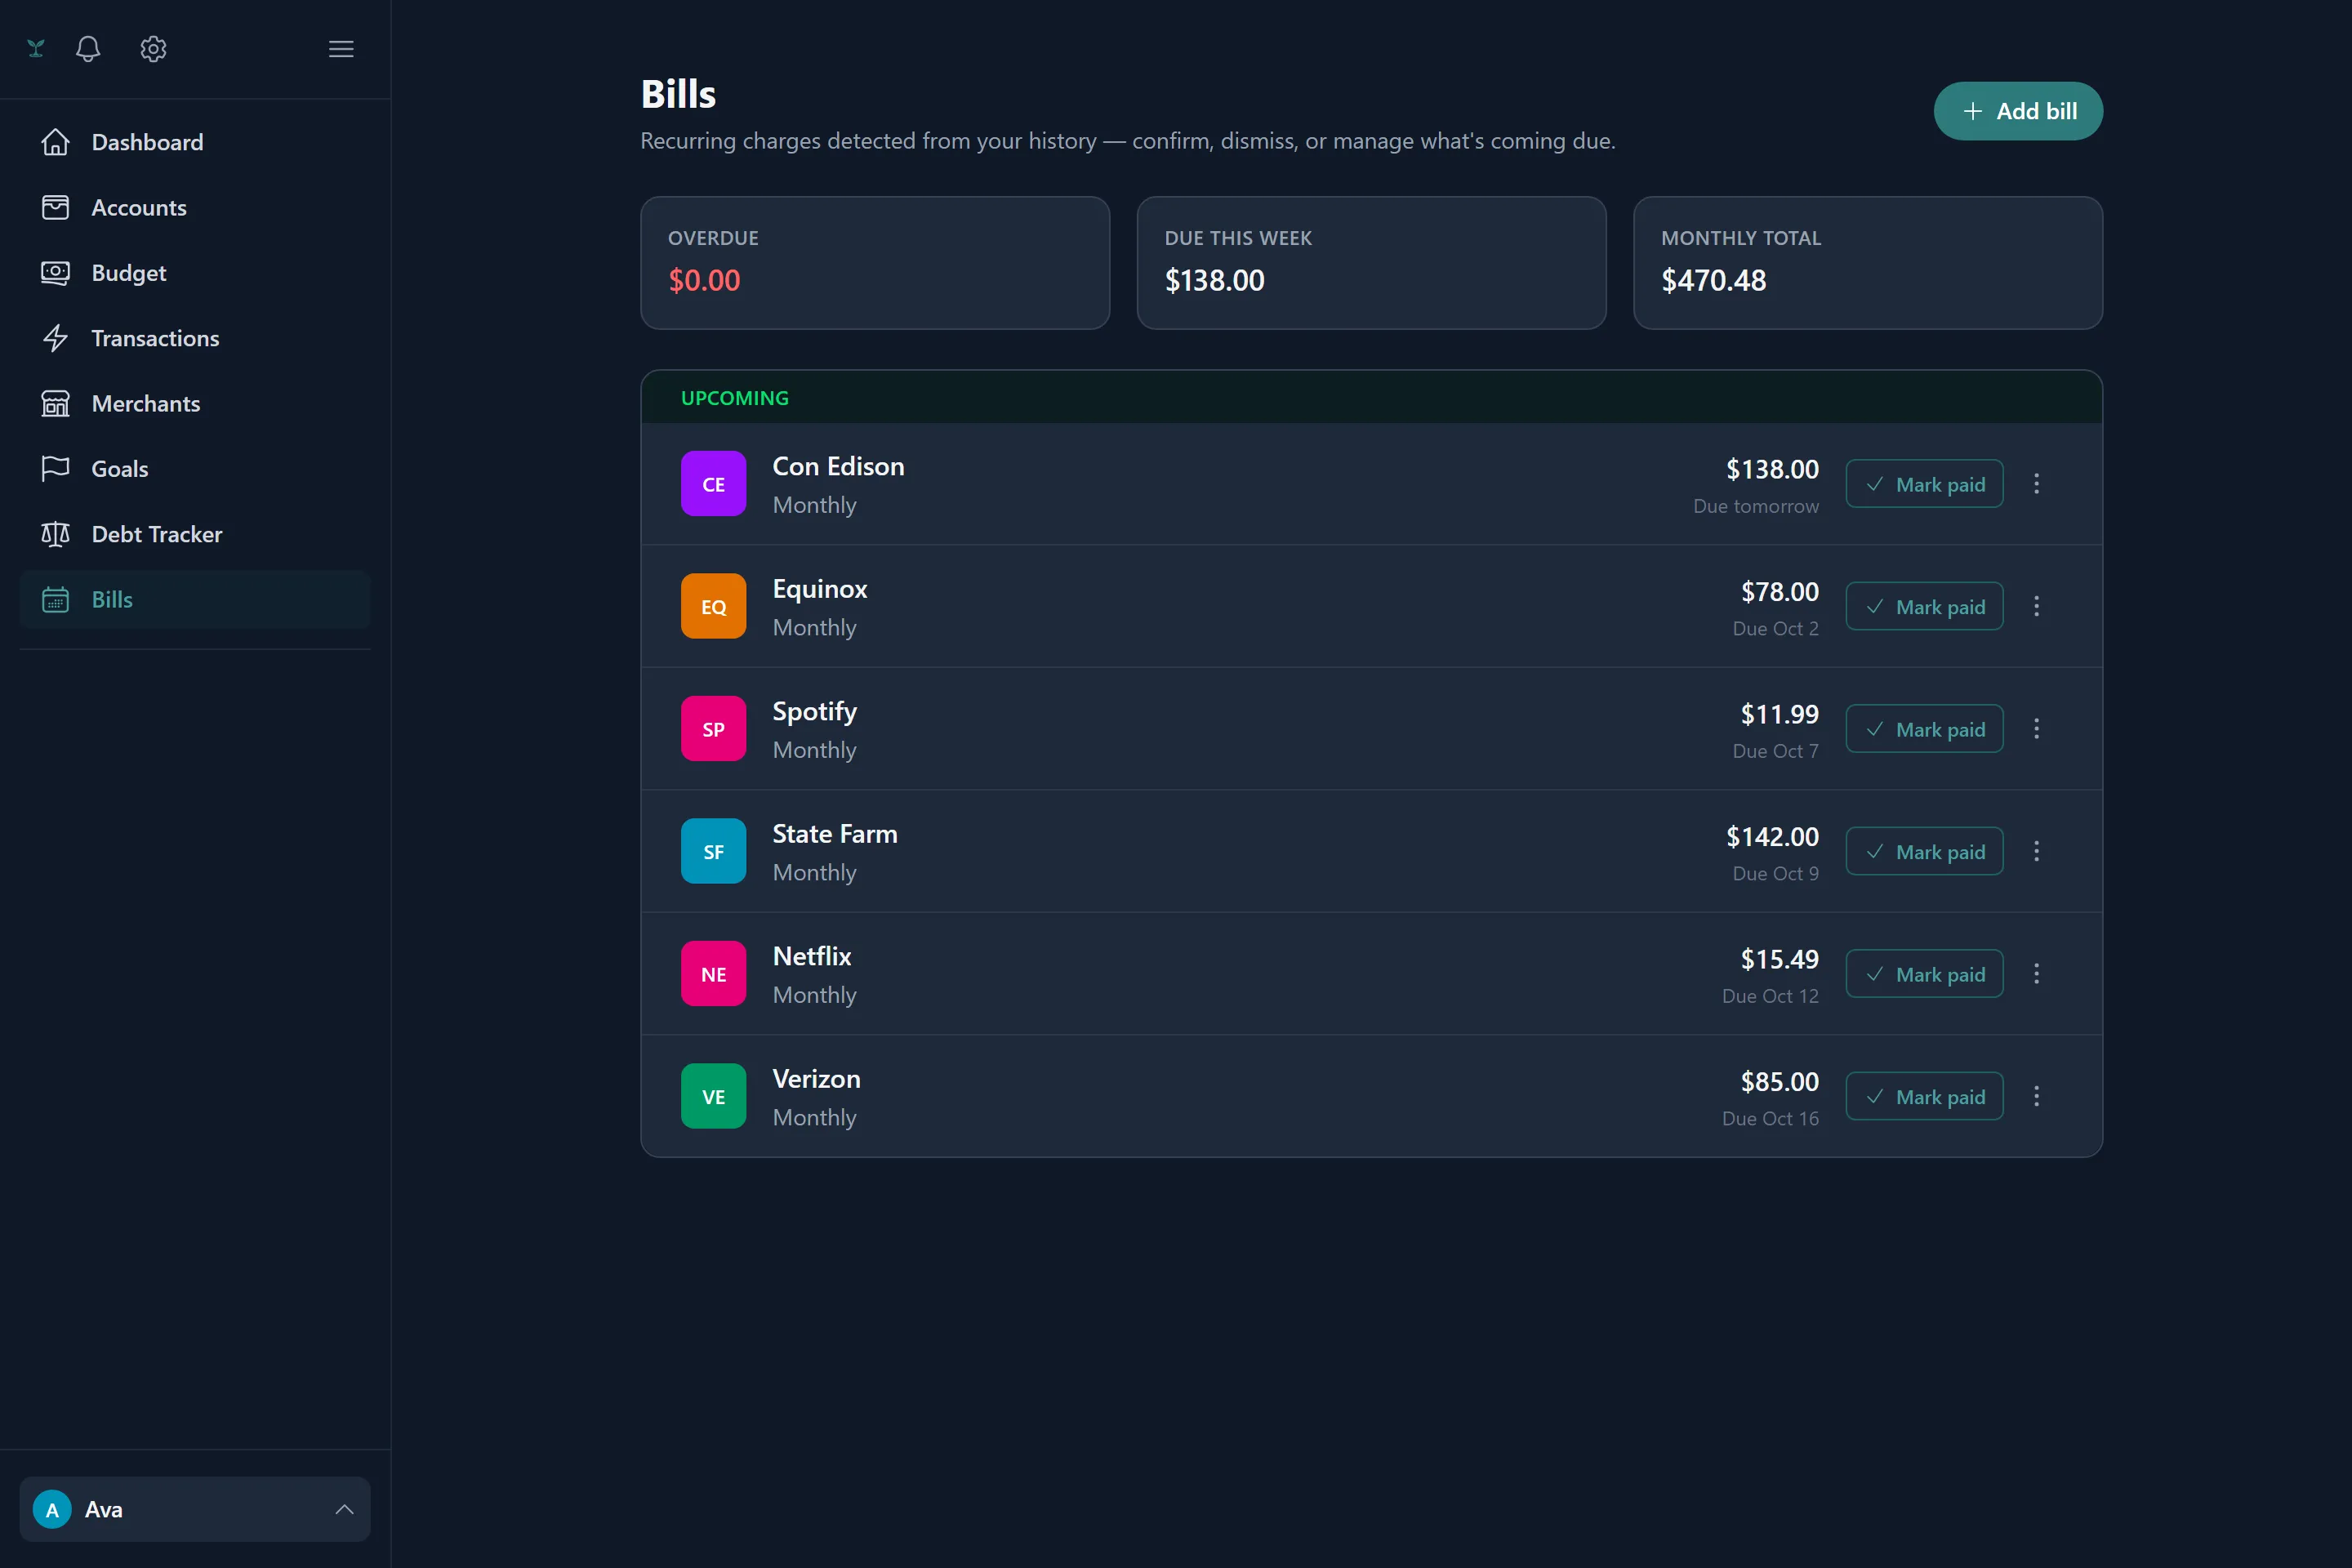
Task: Go to Dashboard in the sidebar
Action: [195, 142]
